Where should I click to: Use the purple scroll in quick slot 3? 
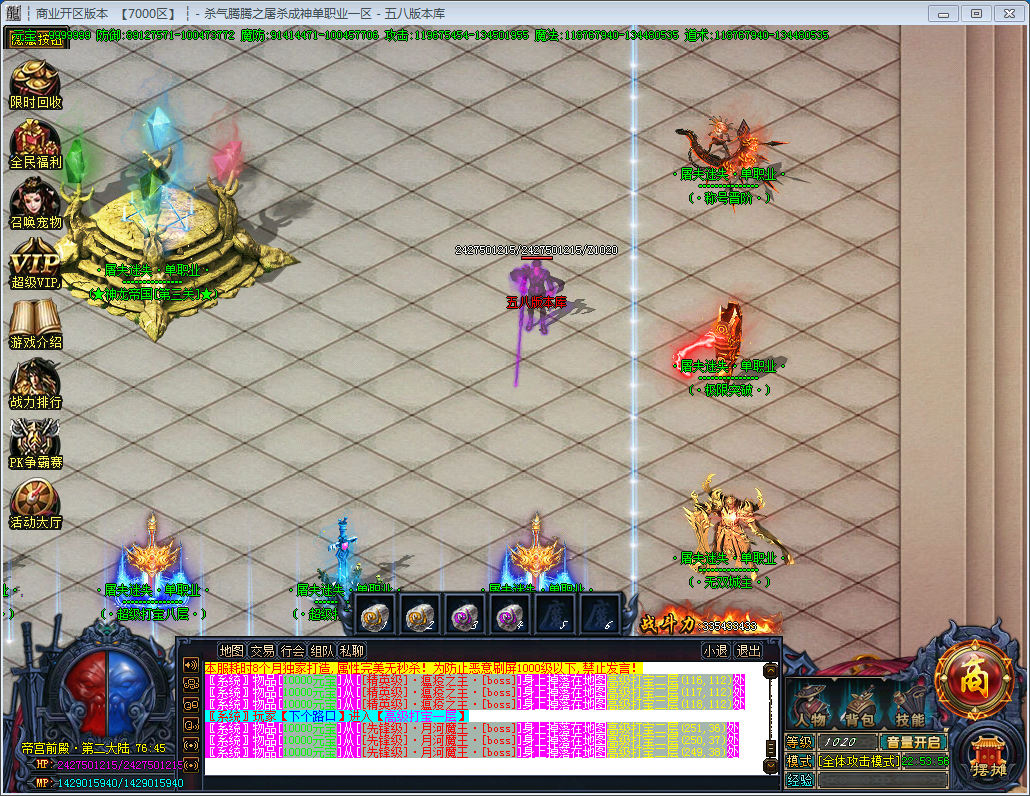point(465,615)
